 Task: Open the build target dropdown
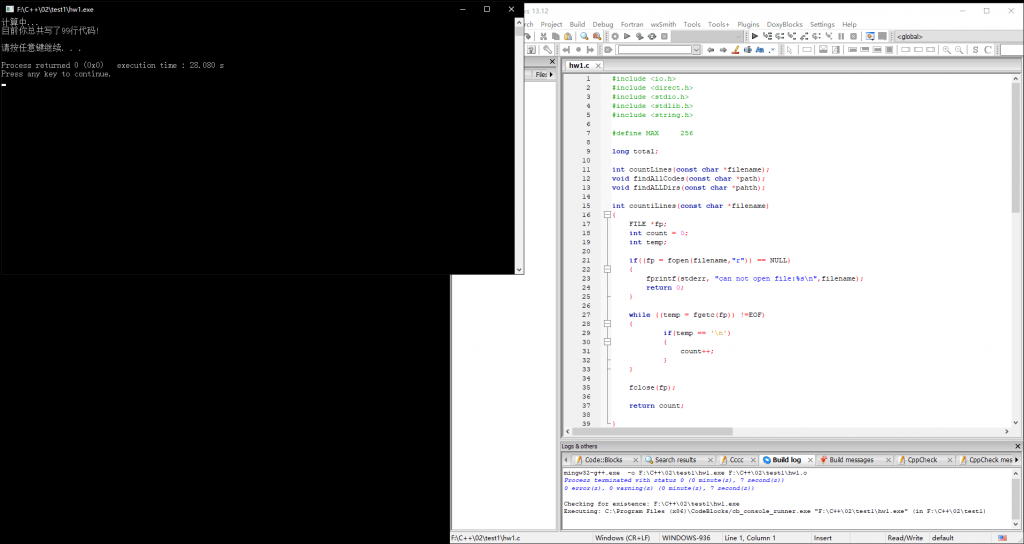coord(707,36)
